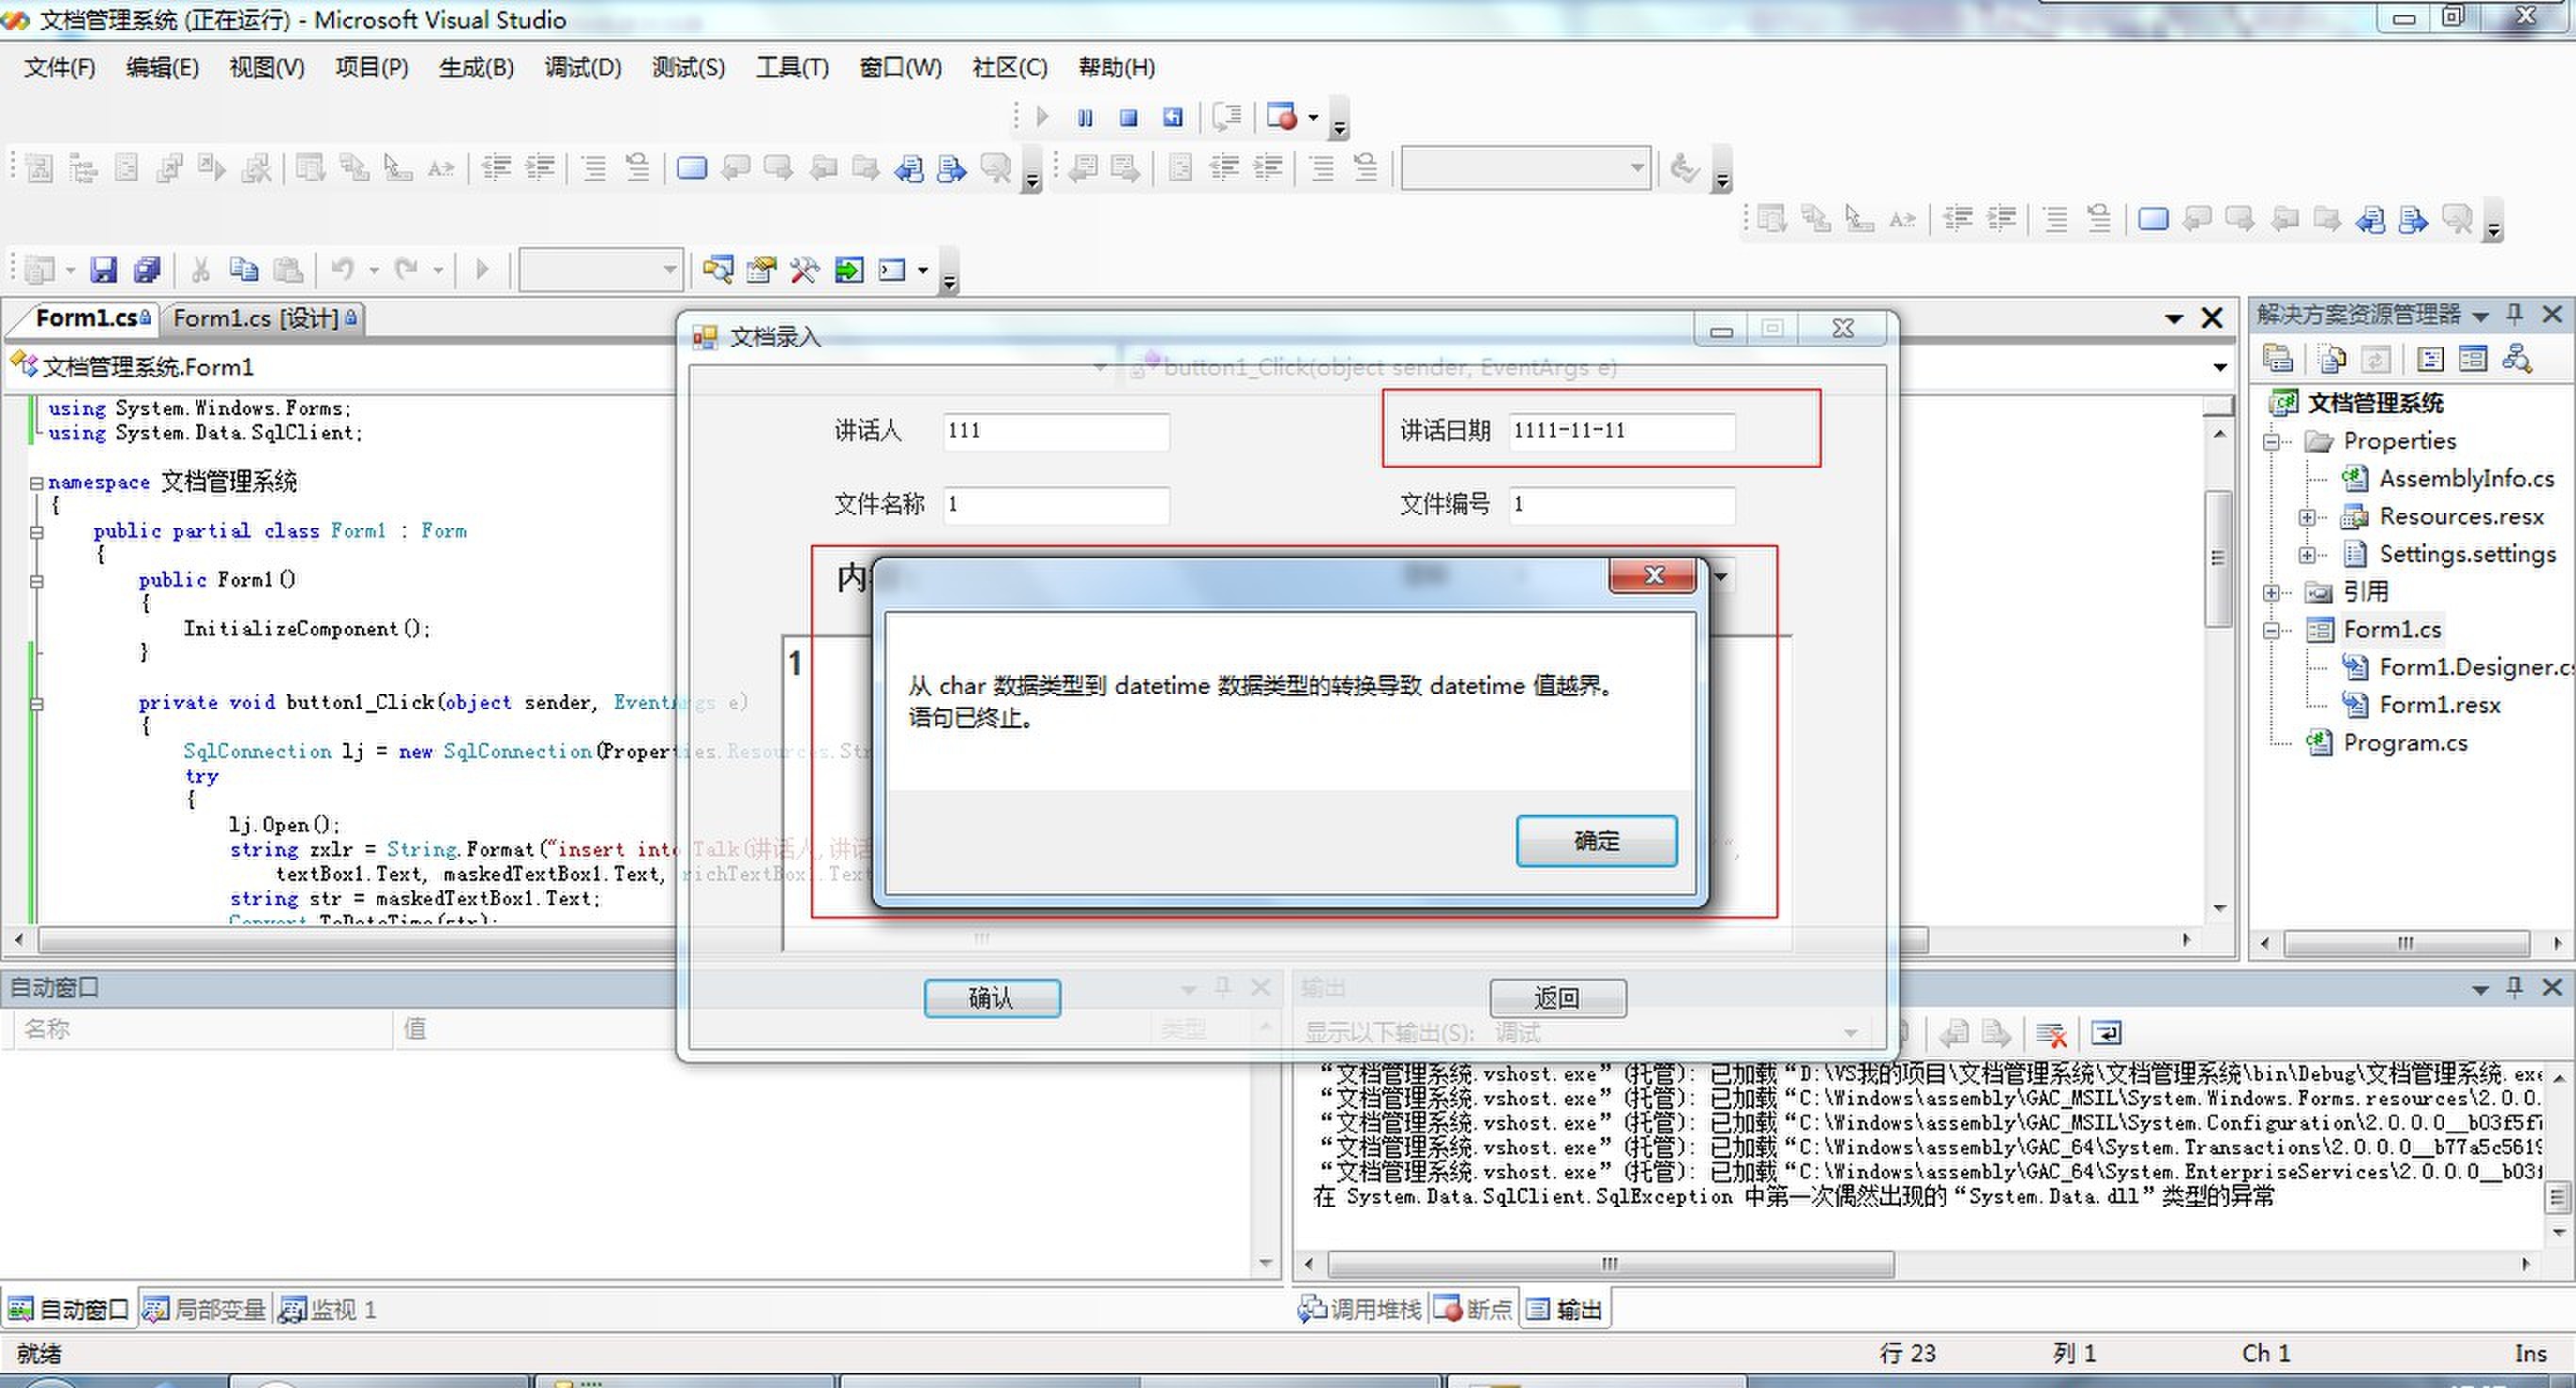This screenshot has height=1388, width=2576.
Task: Toggle auto-hide pin on Solution Explorer panel
Action: pyautogui.click(x=2515, y=314)
